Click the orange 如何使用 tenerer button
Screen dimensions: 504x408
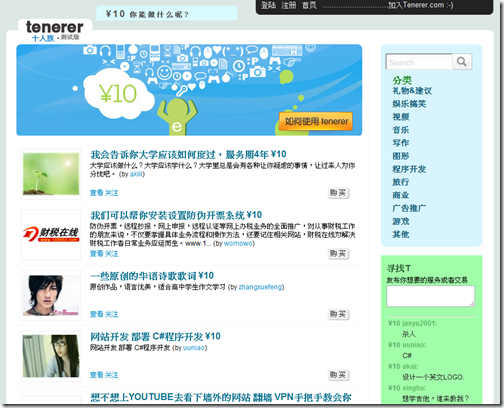coord(316,121)
